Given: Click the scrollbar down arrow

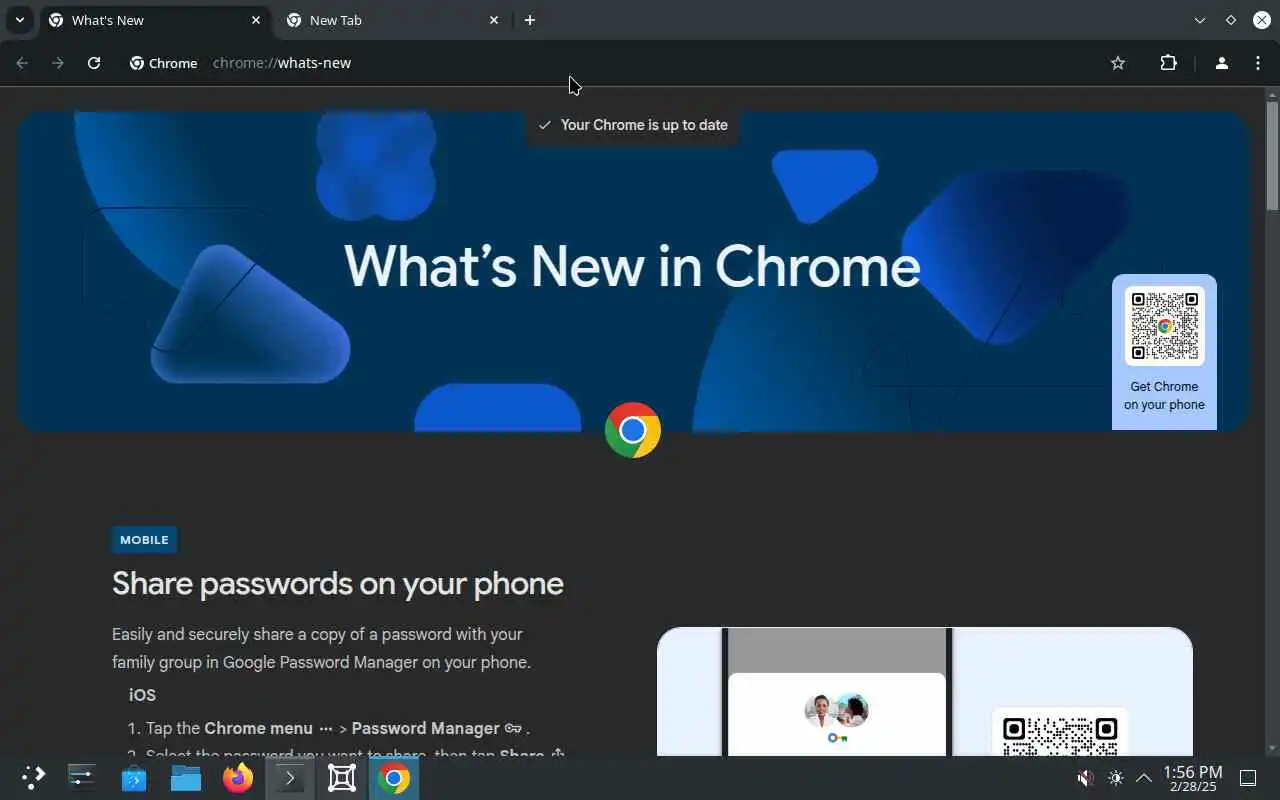Looking at the screenshot, I should 1272,748.
